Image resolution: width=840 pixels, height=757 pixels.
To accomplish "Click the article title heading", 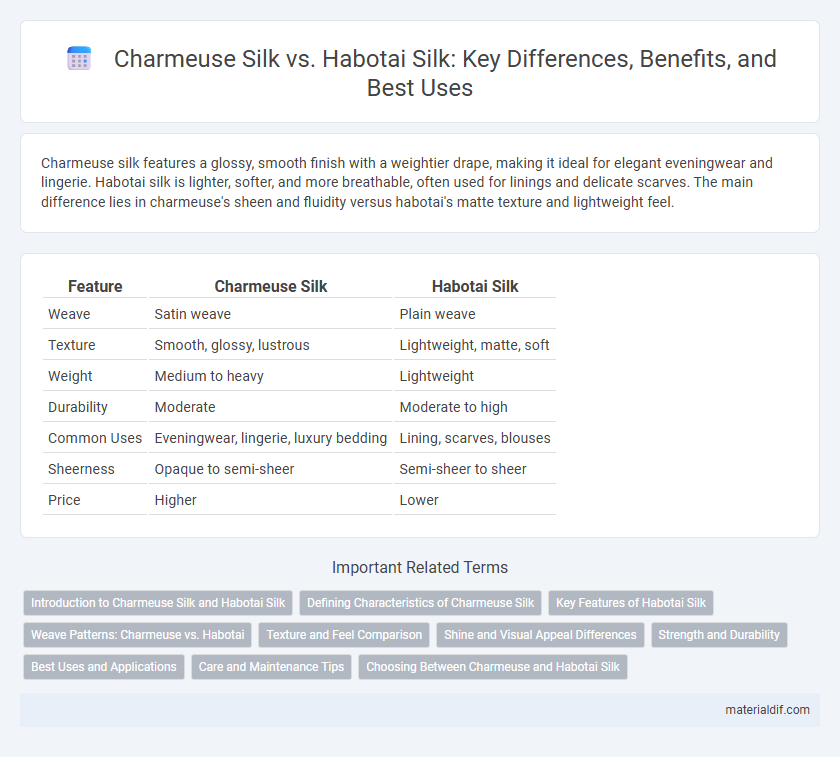I will (x=445, y=73).
